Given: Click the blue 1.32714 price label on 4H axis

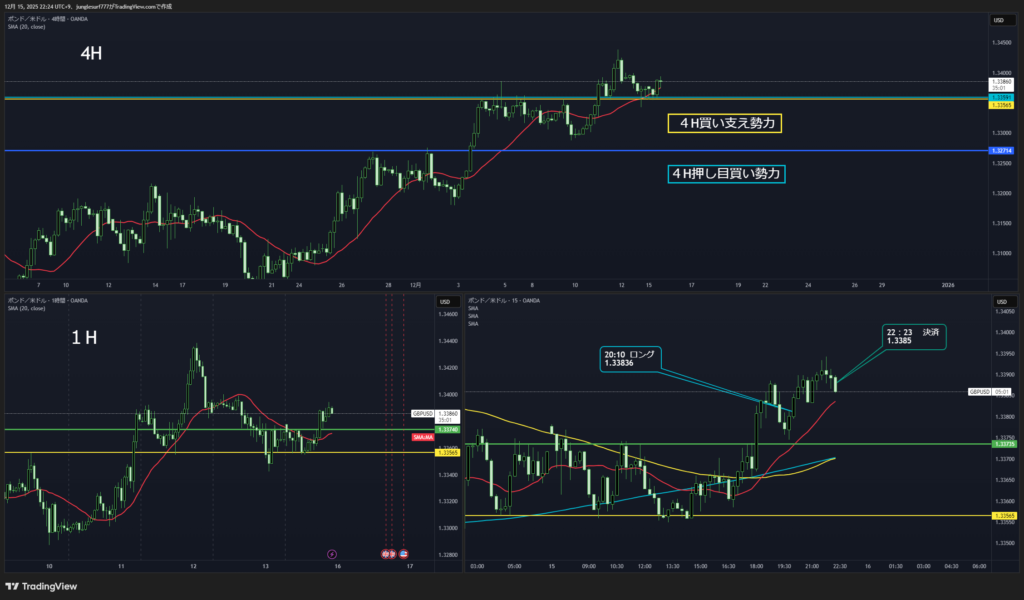Looking at the screenshot, I should [x=1000, y=150].
